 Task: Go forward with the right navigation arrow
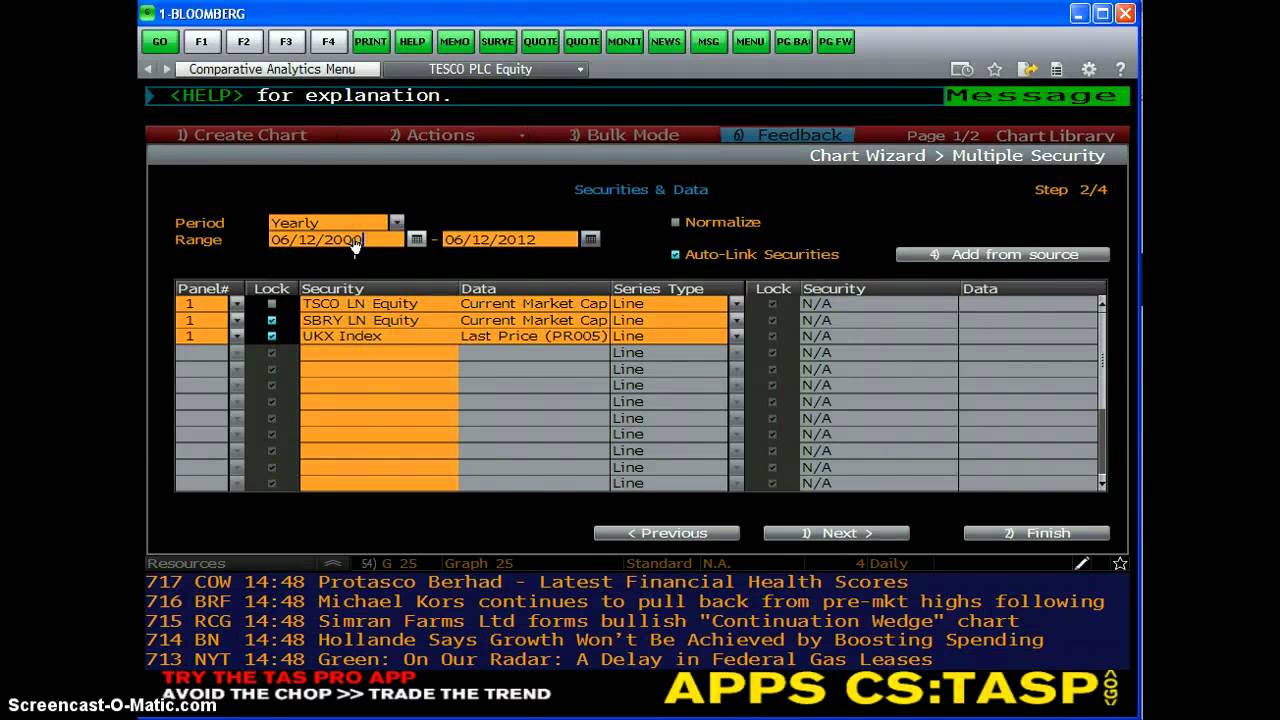(166, 69)
